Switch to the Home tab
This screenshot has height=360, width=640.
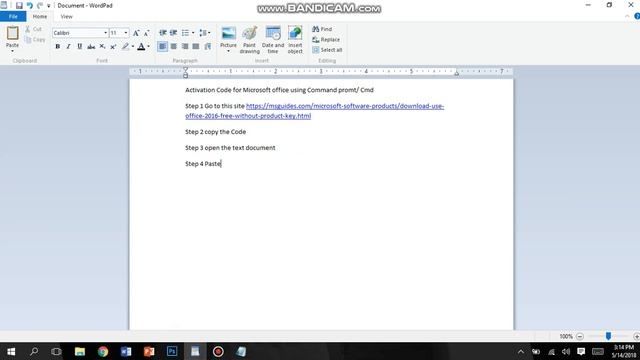coord(40,16)
